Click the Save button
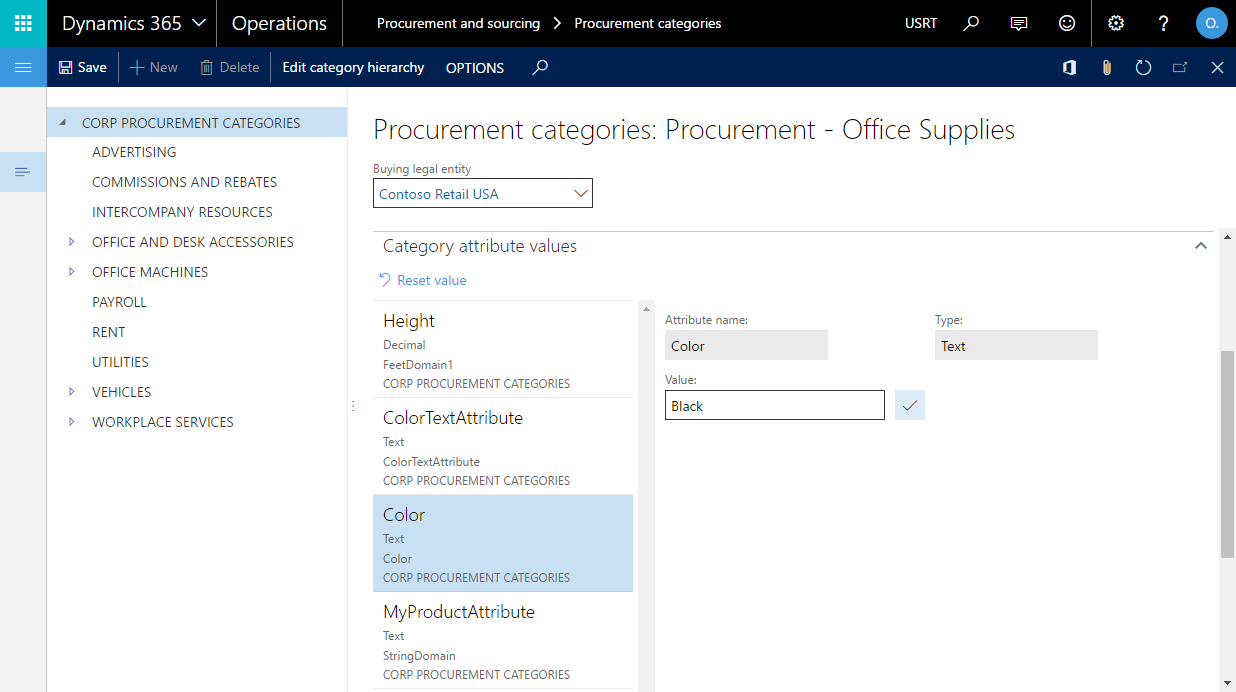Viewport: 1236px width, 692px height. (x=82, y=67)
